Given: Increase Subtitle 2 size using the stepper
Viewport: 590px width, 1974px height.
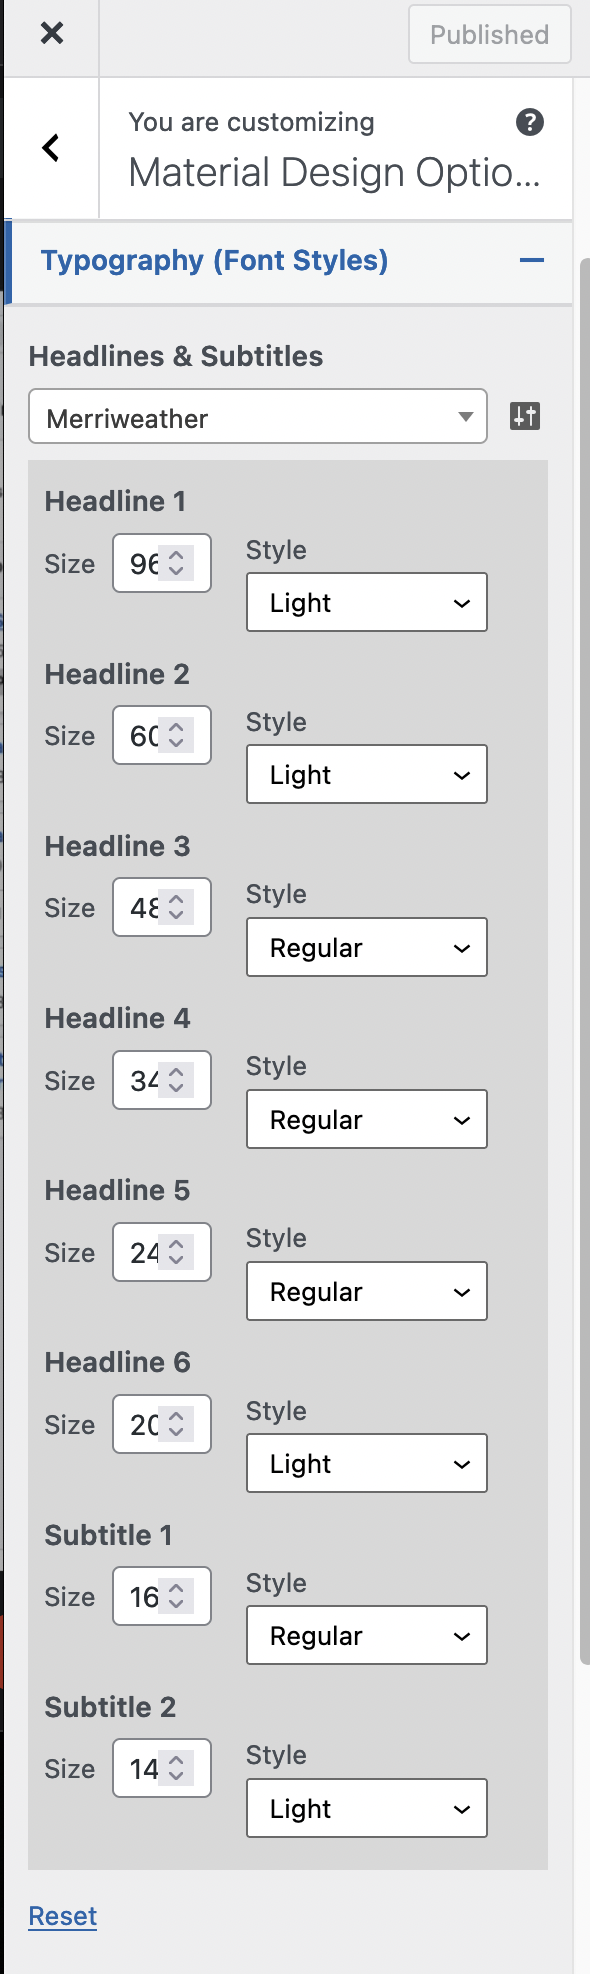Looking at the screenshot, I should pos(176,1762).
